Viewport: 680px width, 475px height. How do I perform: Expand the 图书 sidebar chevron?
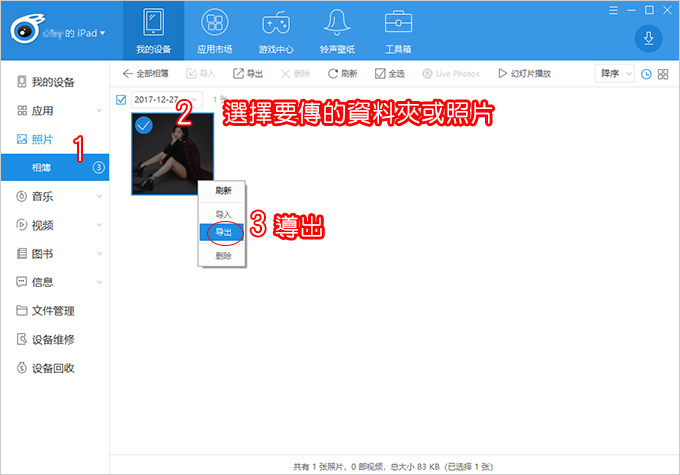99,254
